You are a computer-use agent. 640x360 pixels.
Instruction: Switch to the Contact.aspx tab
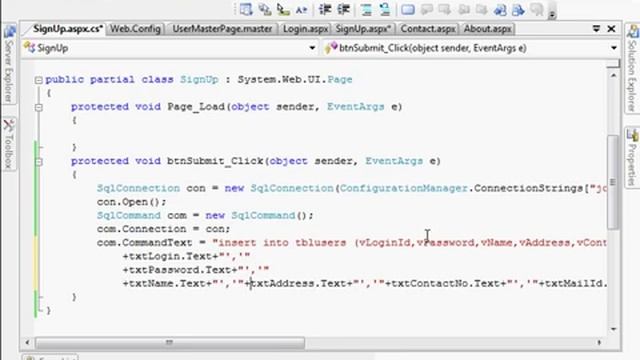tap(428, 29)
